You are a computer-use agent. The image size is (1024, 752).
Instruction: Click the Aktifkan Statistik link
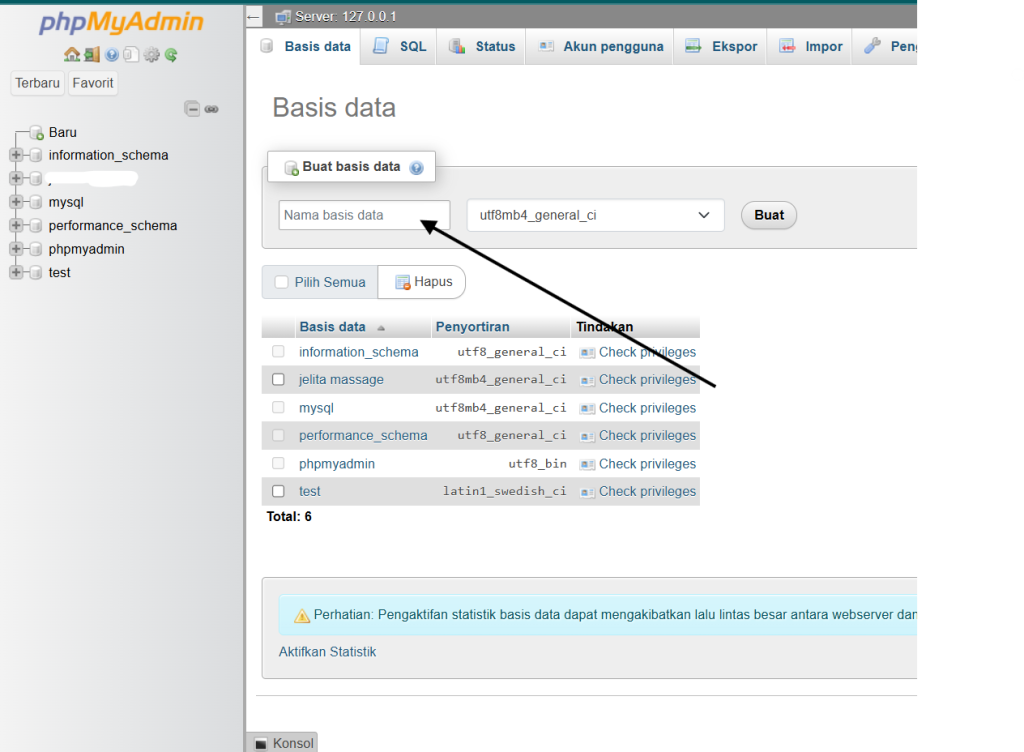[327, 652]
